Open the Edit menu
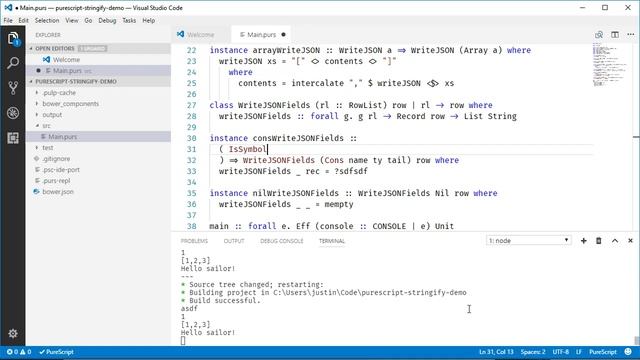This screenshot has width=640, height=360. (23, 20)
